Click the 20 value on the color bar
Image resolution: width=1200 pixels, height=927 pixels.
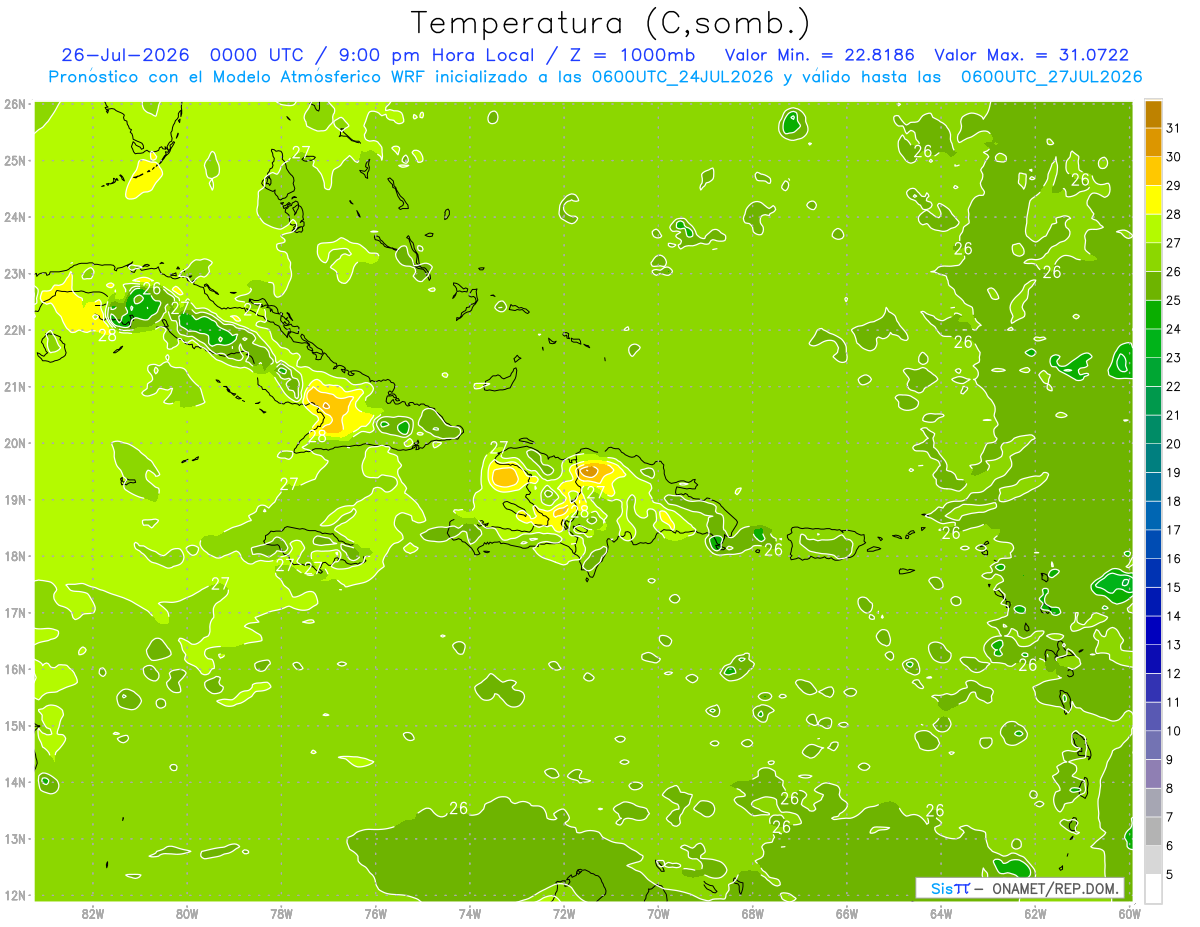pos(1174,444)
